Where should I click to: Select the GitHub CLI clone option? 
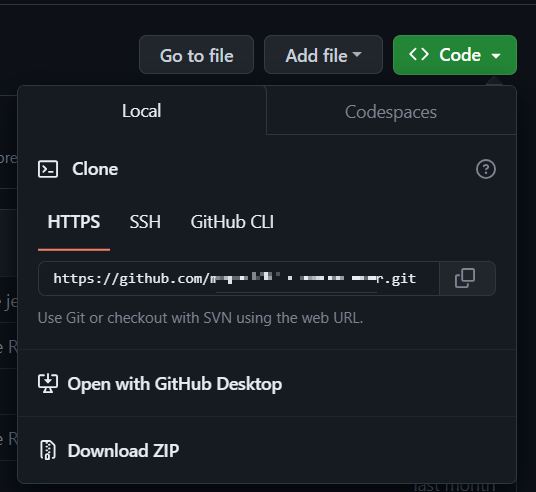click(x=232, y=222)
